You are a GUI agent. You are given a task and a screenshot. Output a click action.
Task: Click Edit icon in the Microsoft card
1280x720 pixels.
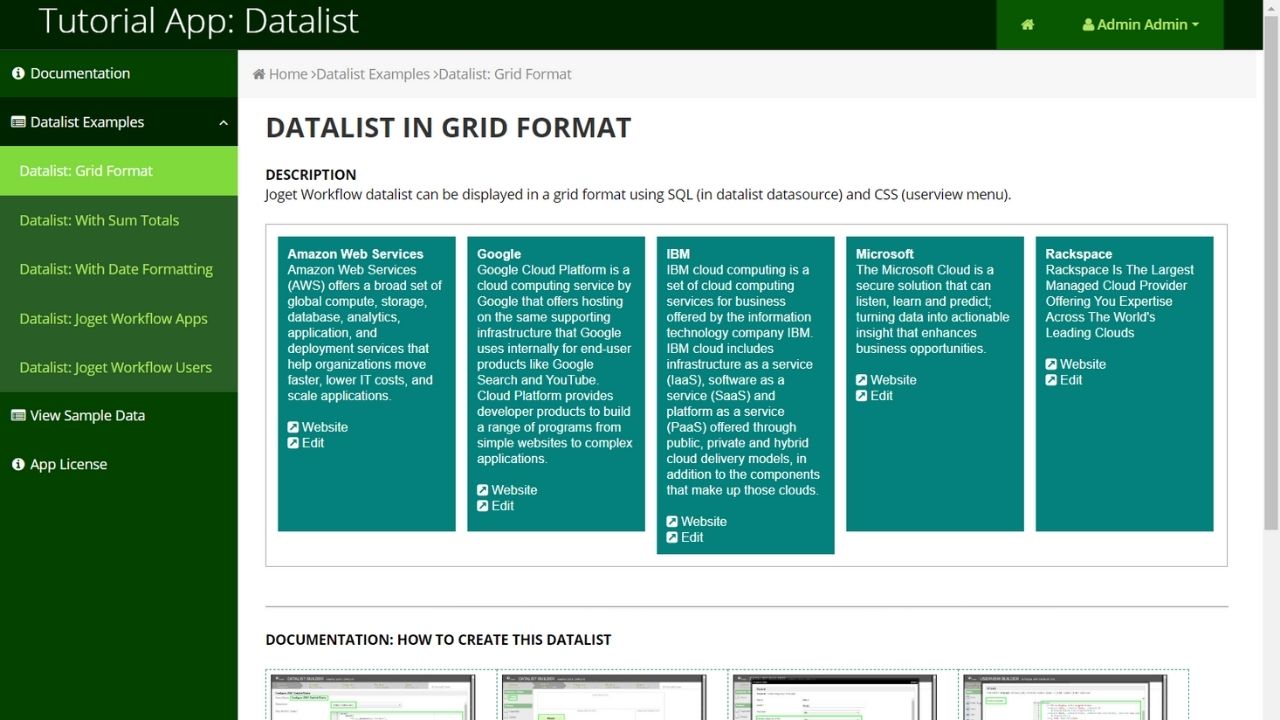coord(862,396)
